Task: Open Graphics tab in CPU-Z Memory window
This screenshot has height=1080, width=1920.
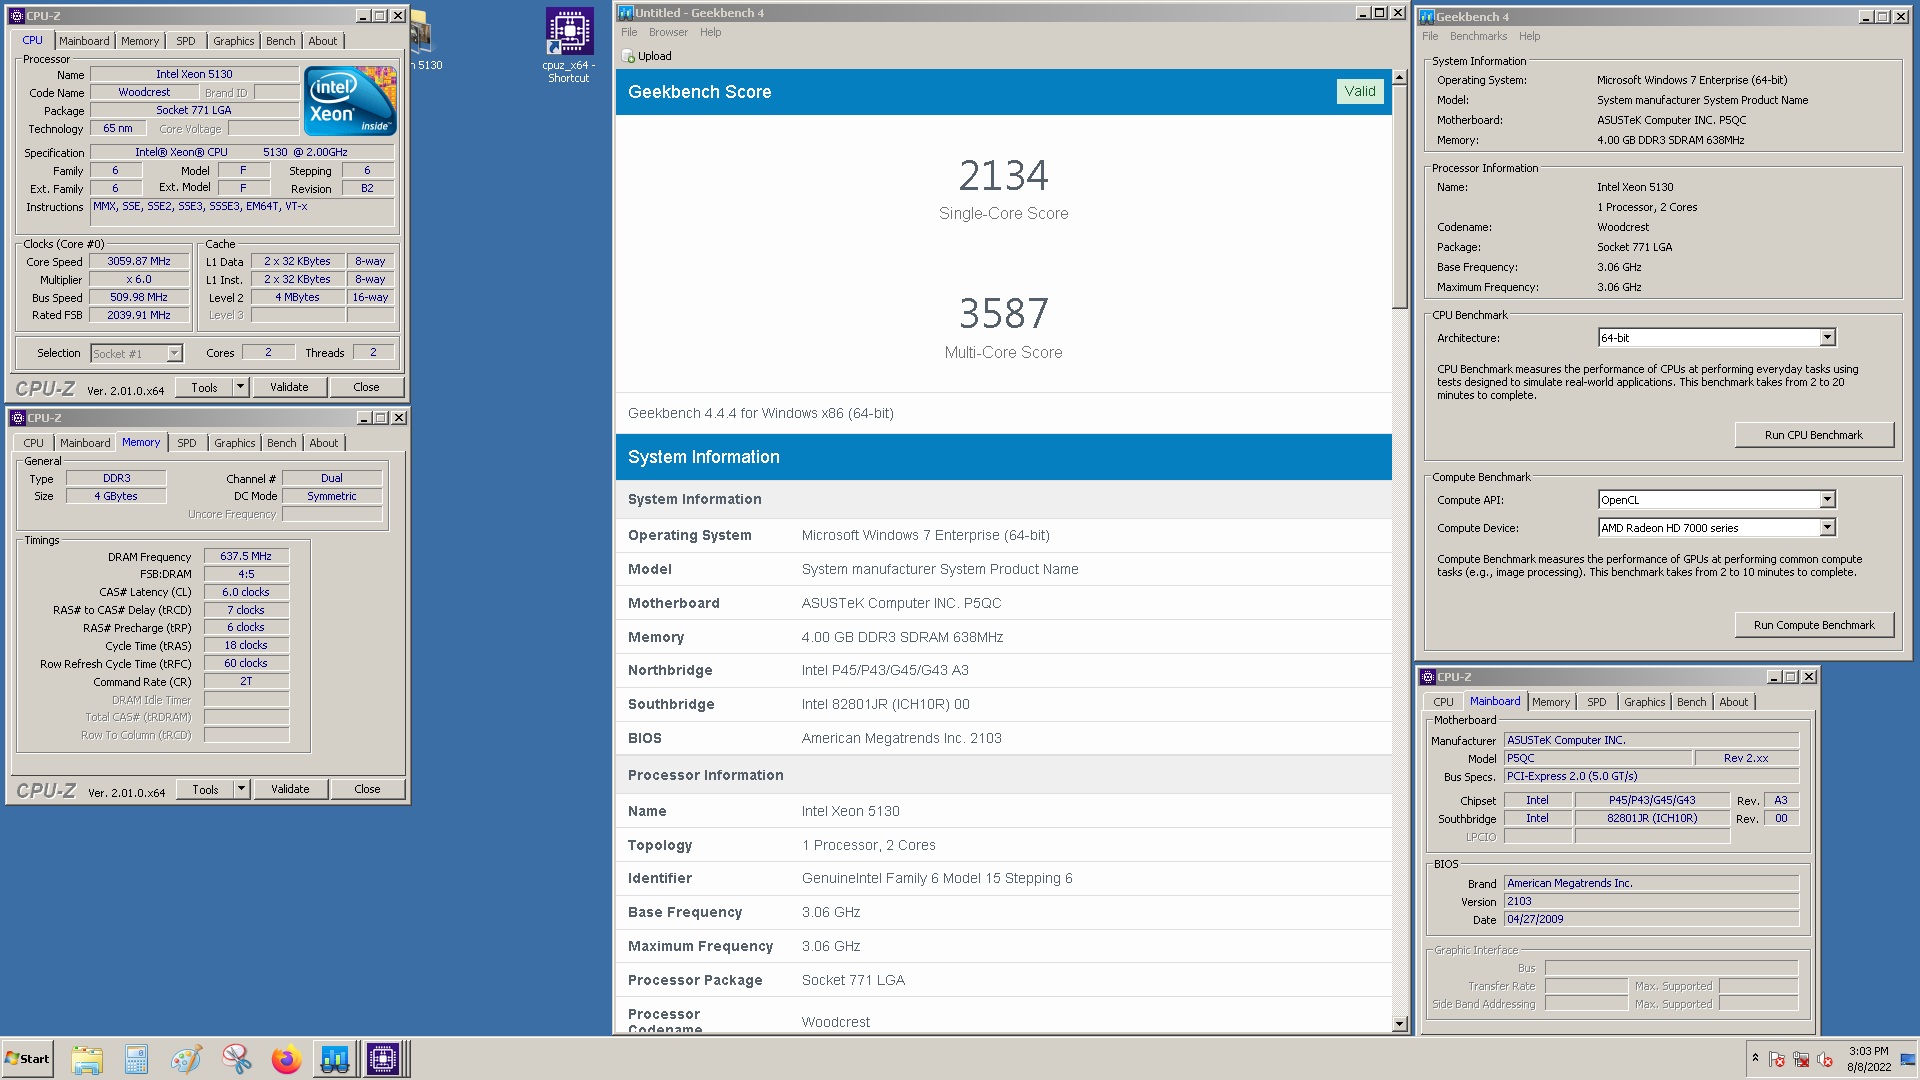Action: coord(235,443)
